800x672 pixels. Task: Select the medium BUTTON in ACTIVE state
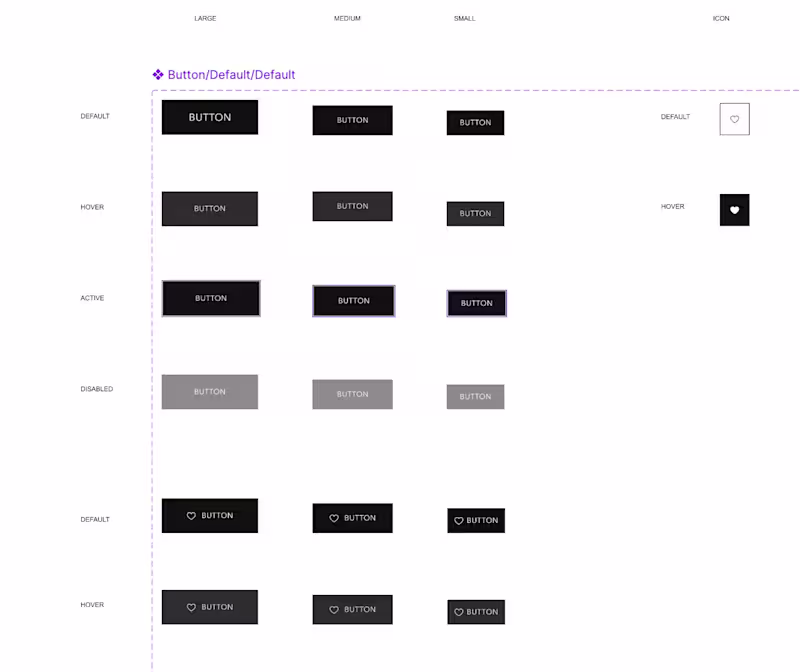point(353,301)
